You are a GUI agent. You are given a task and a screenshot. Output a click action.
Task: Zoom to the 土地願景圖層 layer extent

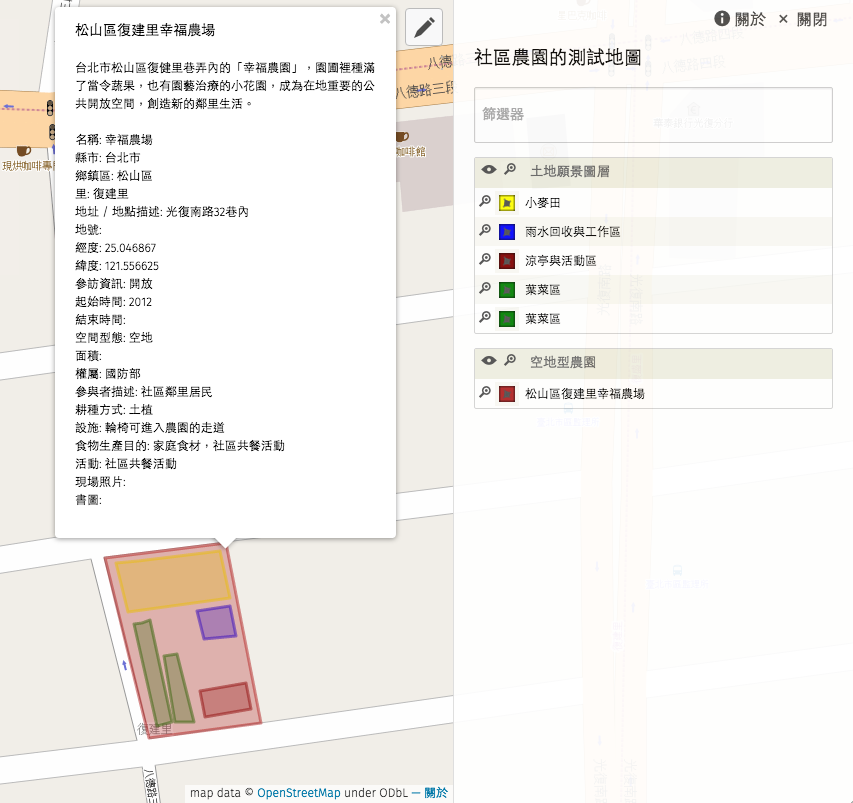point(510,170)
